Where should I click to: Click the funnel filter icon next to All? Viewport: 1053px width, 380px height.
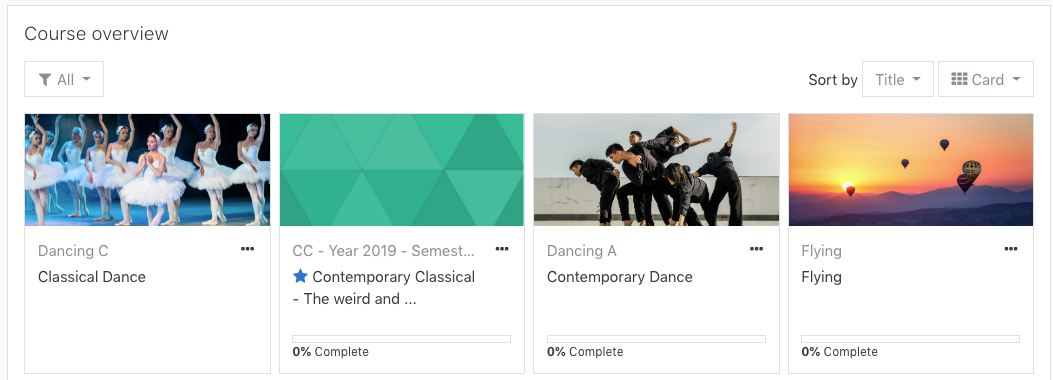pos(45,80)
